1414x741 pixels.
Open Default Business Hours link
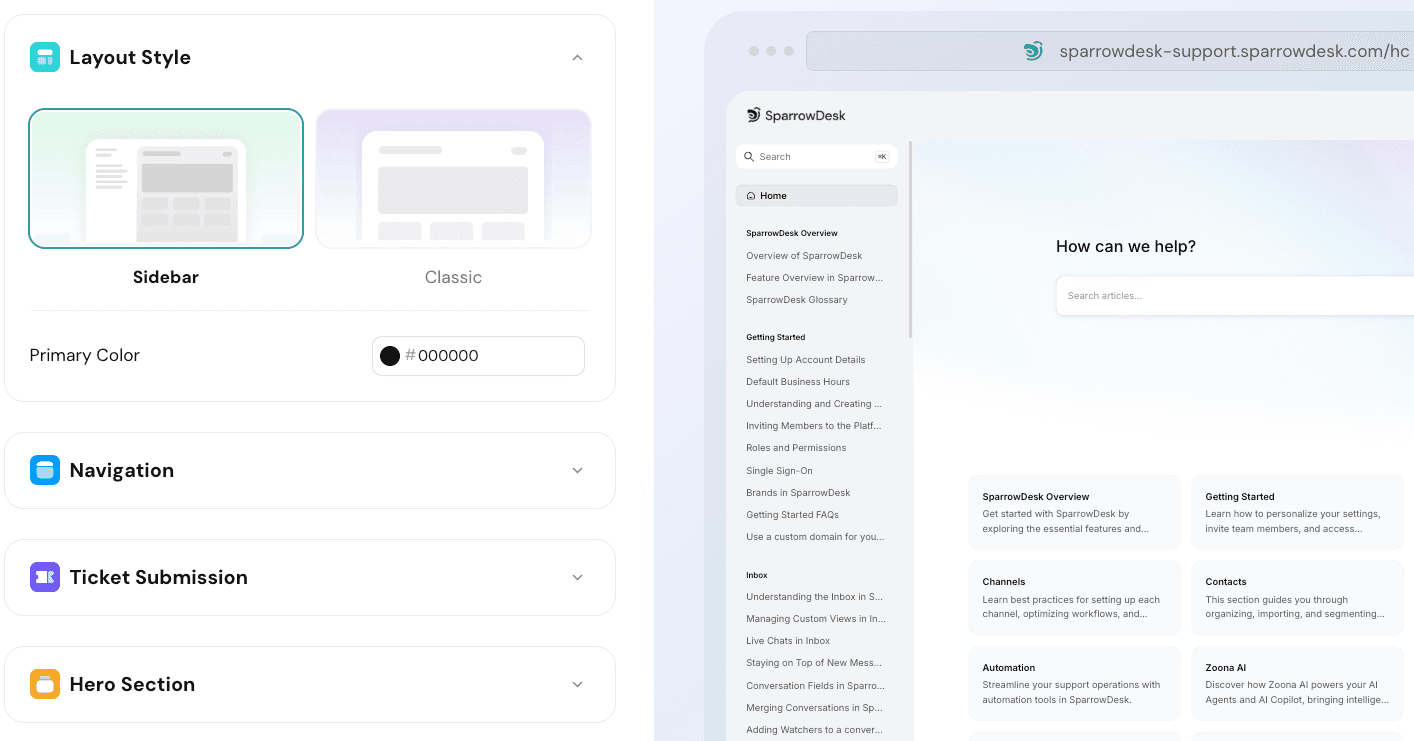(x=798, y=382)
